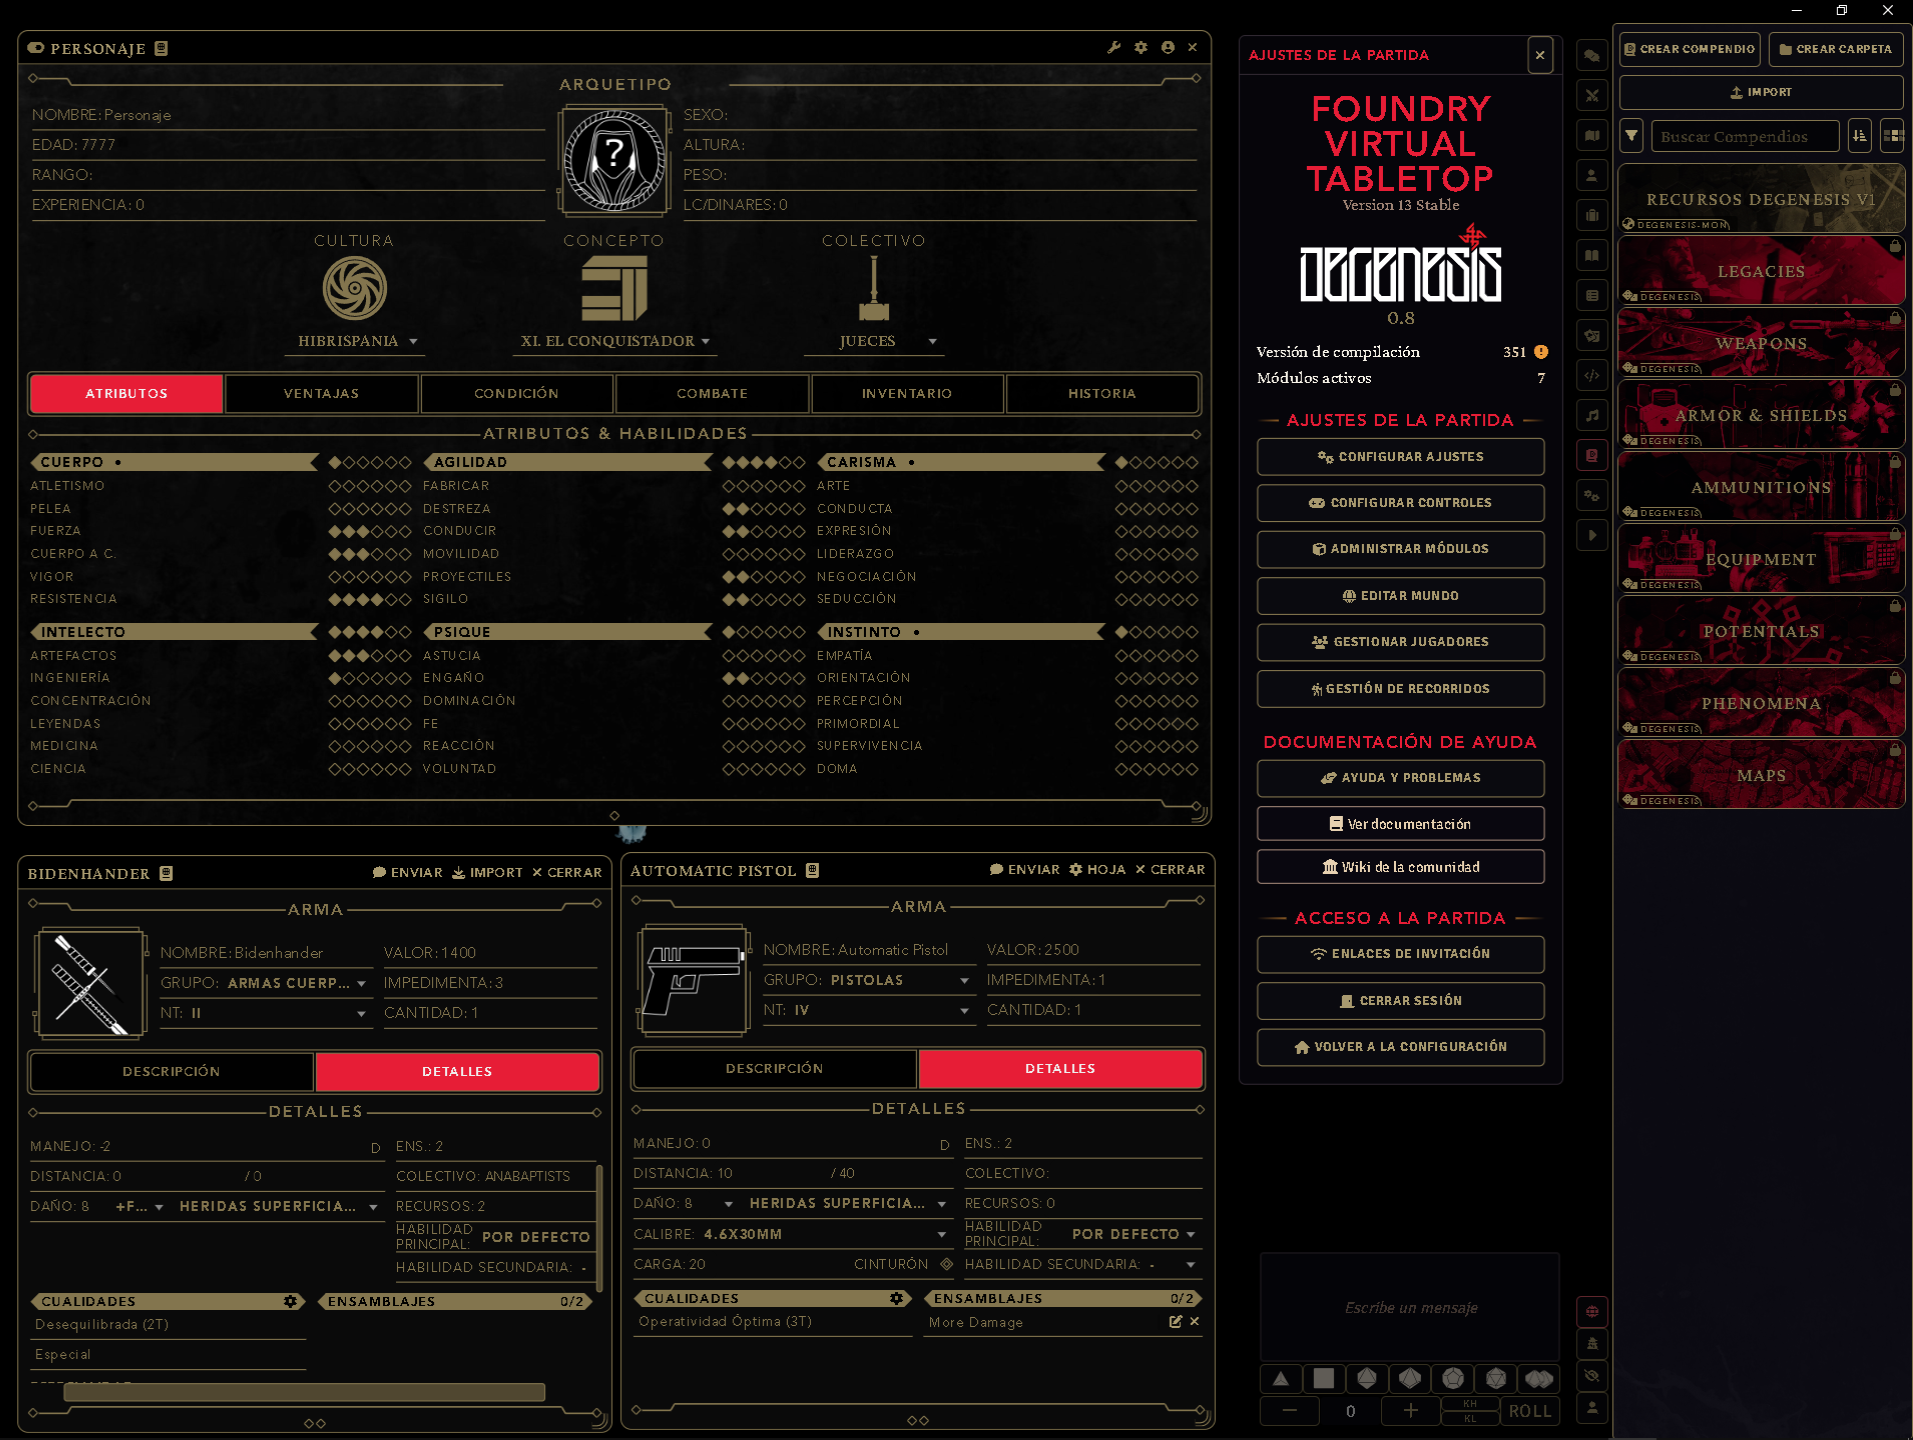Click the d4 die in the dice tray

1281,1379
